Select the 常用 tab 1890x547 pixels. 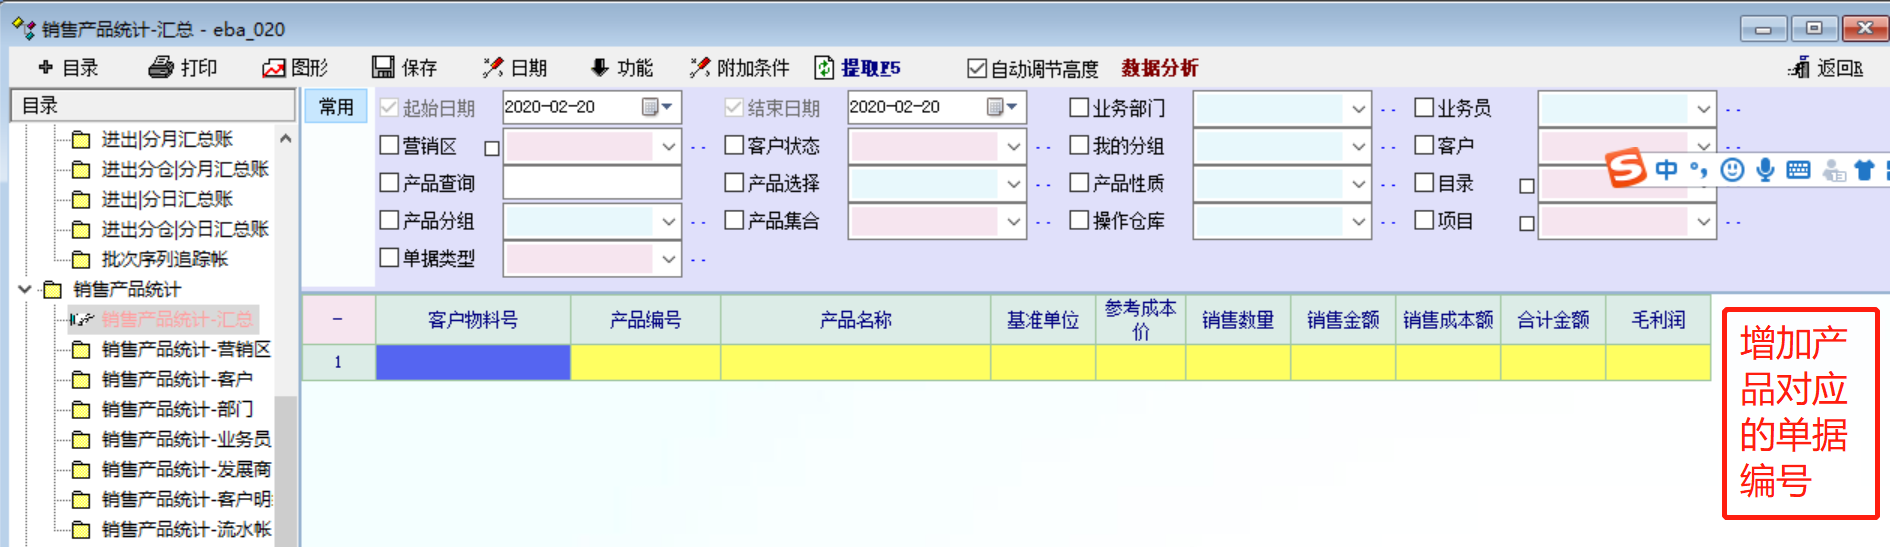(x=336, y=108)
